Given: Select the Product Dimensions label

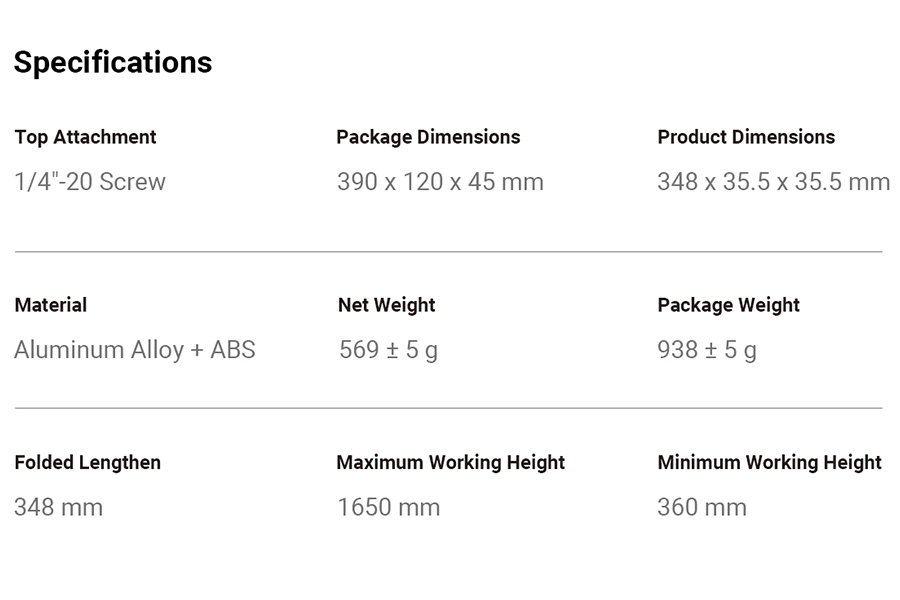Looking at the screenshot, I should tap(746, 137).
